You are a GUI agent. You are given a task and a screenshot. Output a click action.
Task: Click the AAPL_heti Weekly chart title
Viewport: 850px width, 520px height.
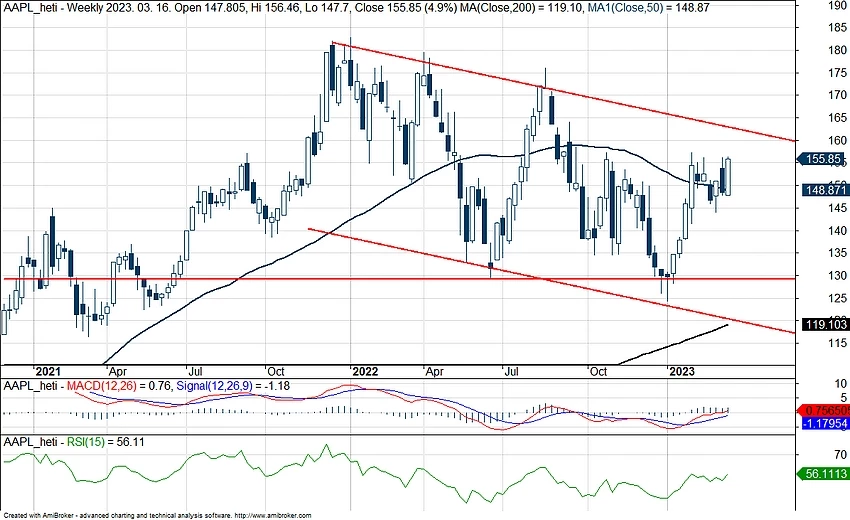tap(66, 8)
